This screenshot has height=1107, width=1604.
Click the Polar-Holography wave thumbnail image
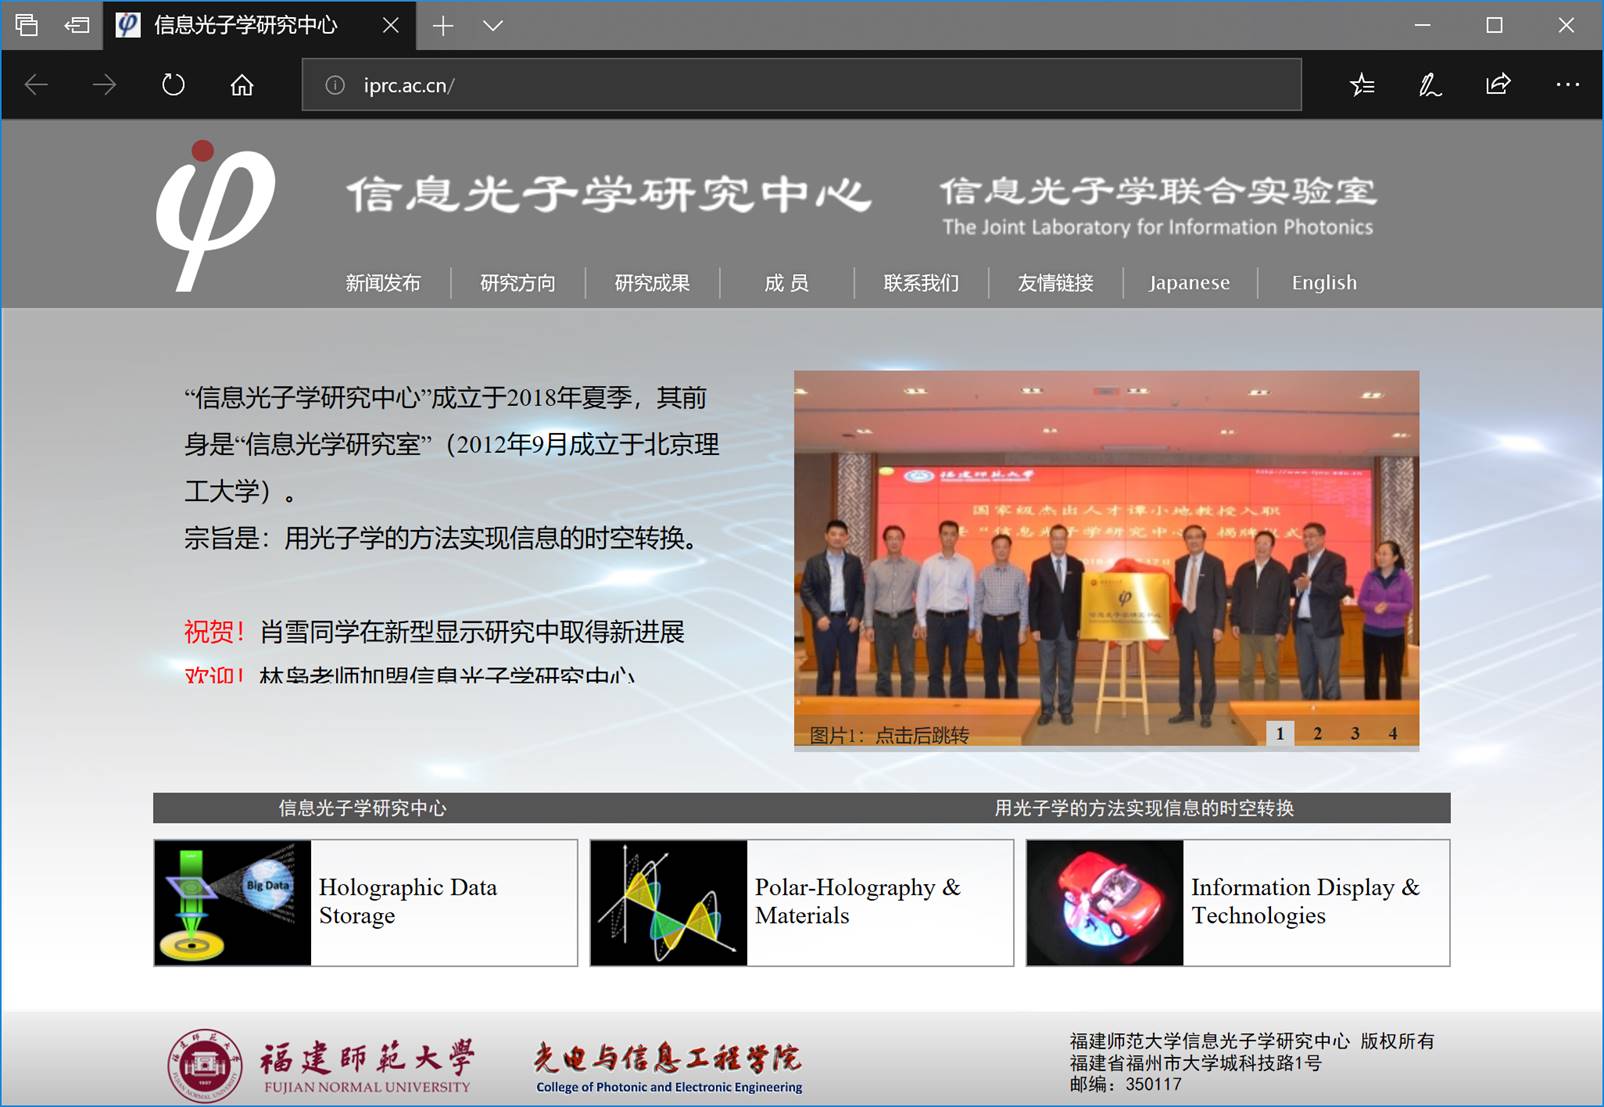coord(669,903)
